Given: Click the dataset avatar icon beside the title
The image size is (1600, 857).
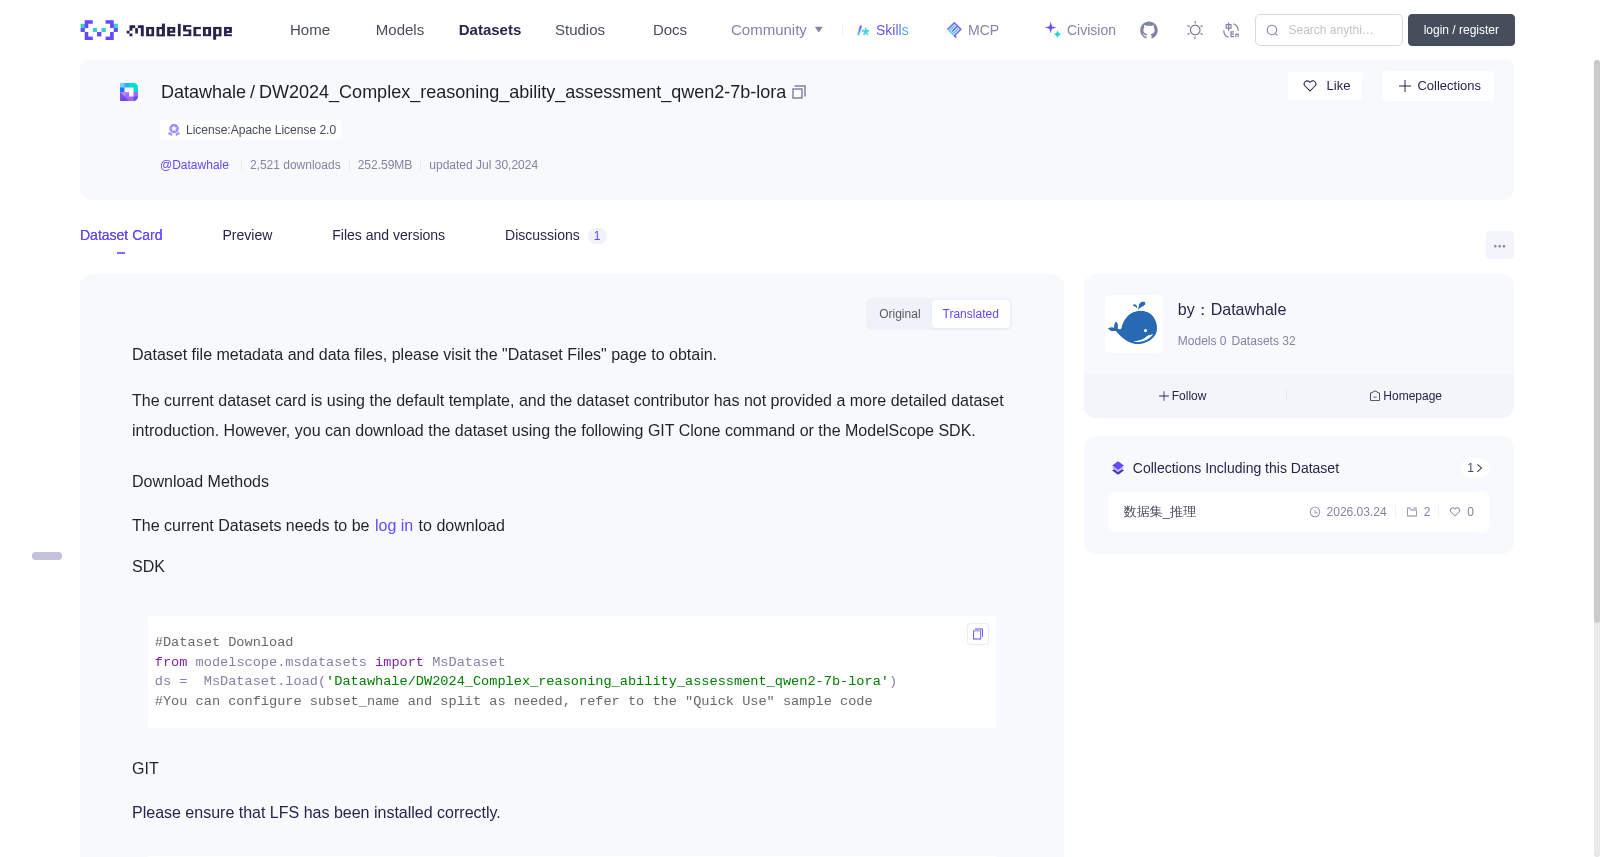Looking at the screenshot, I should [129, 92].
